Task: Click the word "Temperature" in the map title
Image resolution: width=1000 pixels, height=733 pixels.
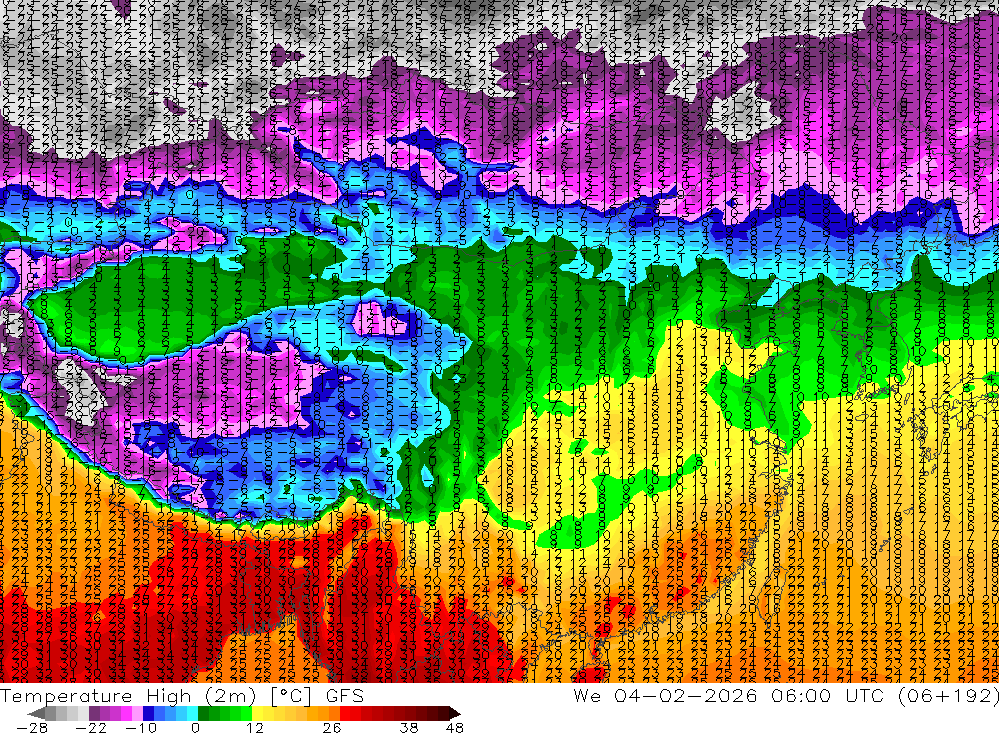Action: pos(66,696)
